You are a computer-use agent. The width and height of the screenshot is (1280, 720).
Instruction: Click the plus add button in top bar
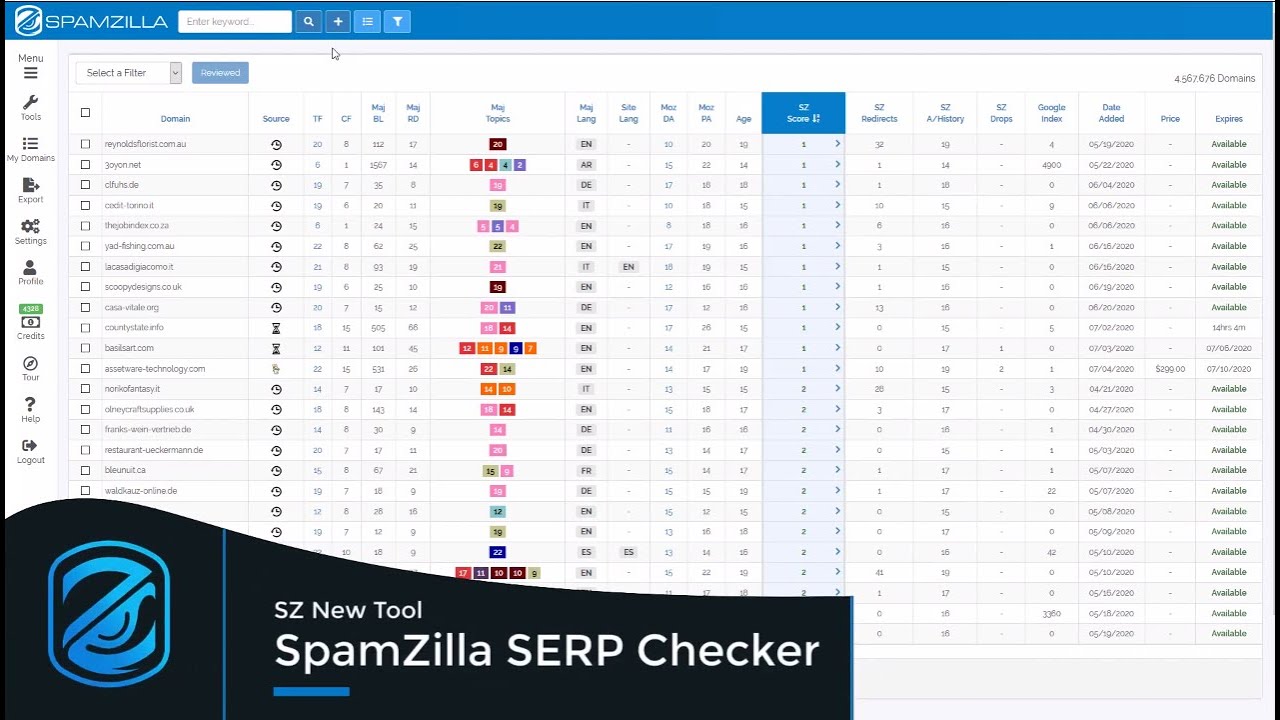[x=338, y=21]
